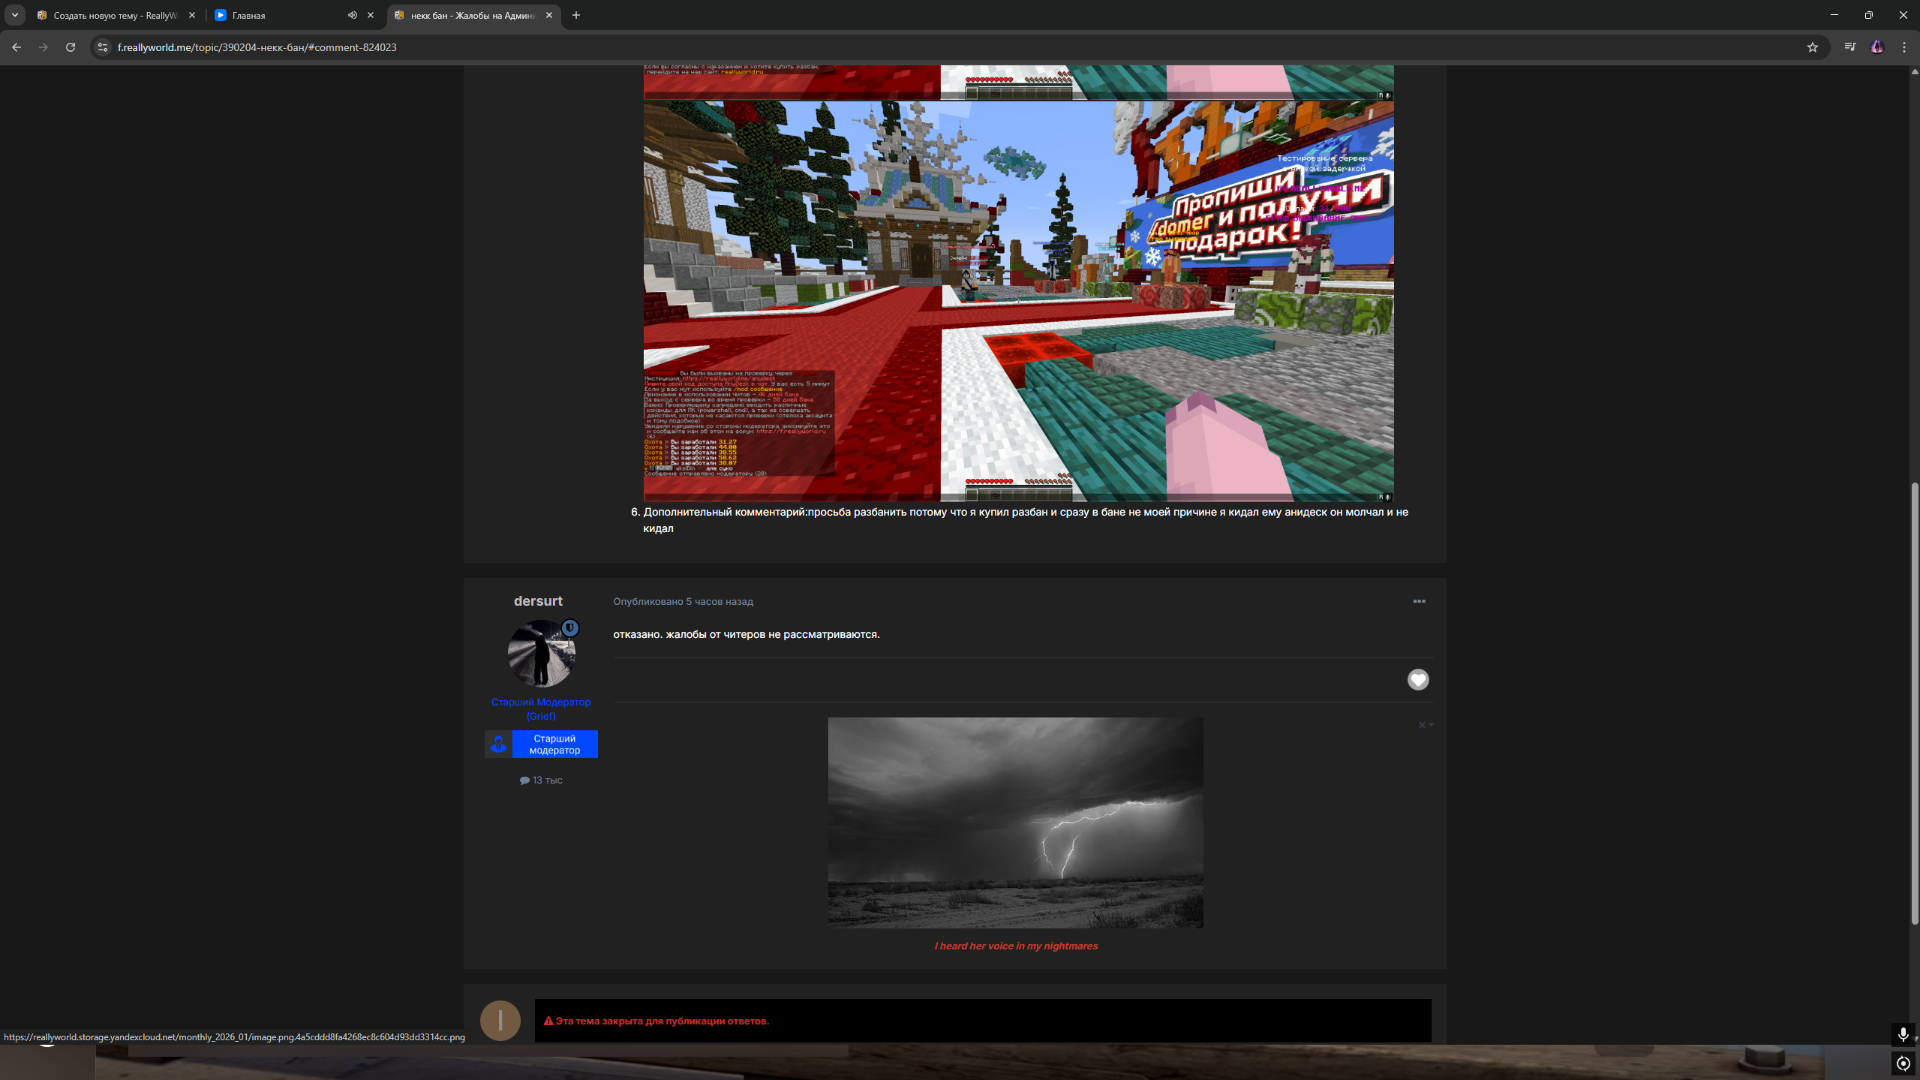Open the tab search dropdown arrow
Viewport: 1920px width, 1080px height.
pyautogui.click(x=15, y=15)
